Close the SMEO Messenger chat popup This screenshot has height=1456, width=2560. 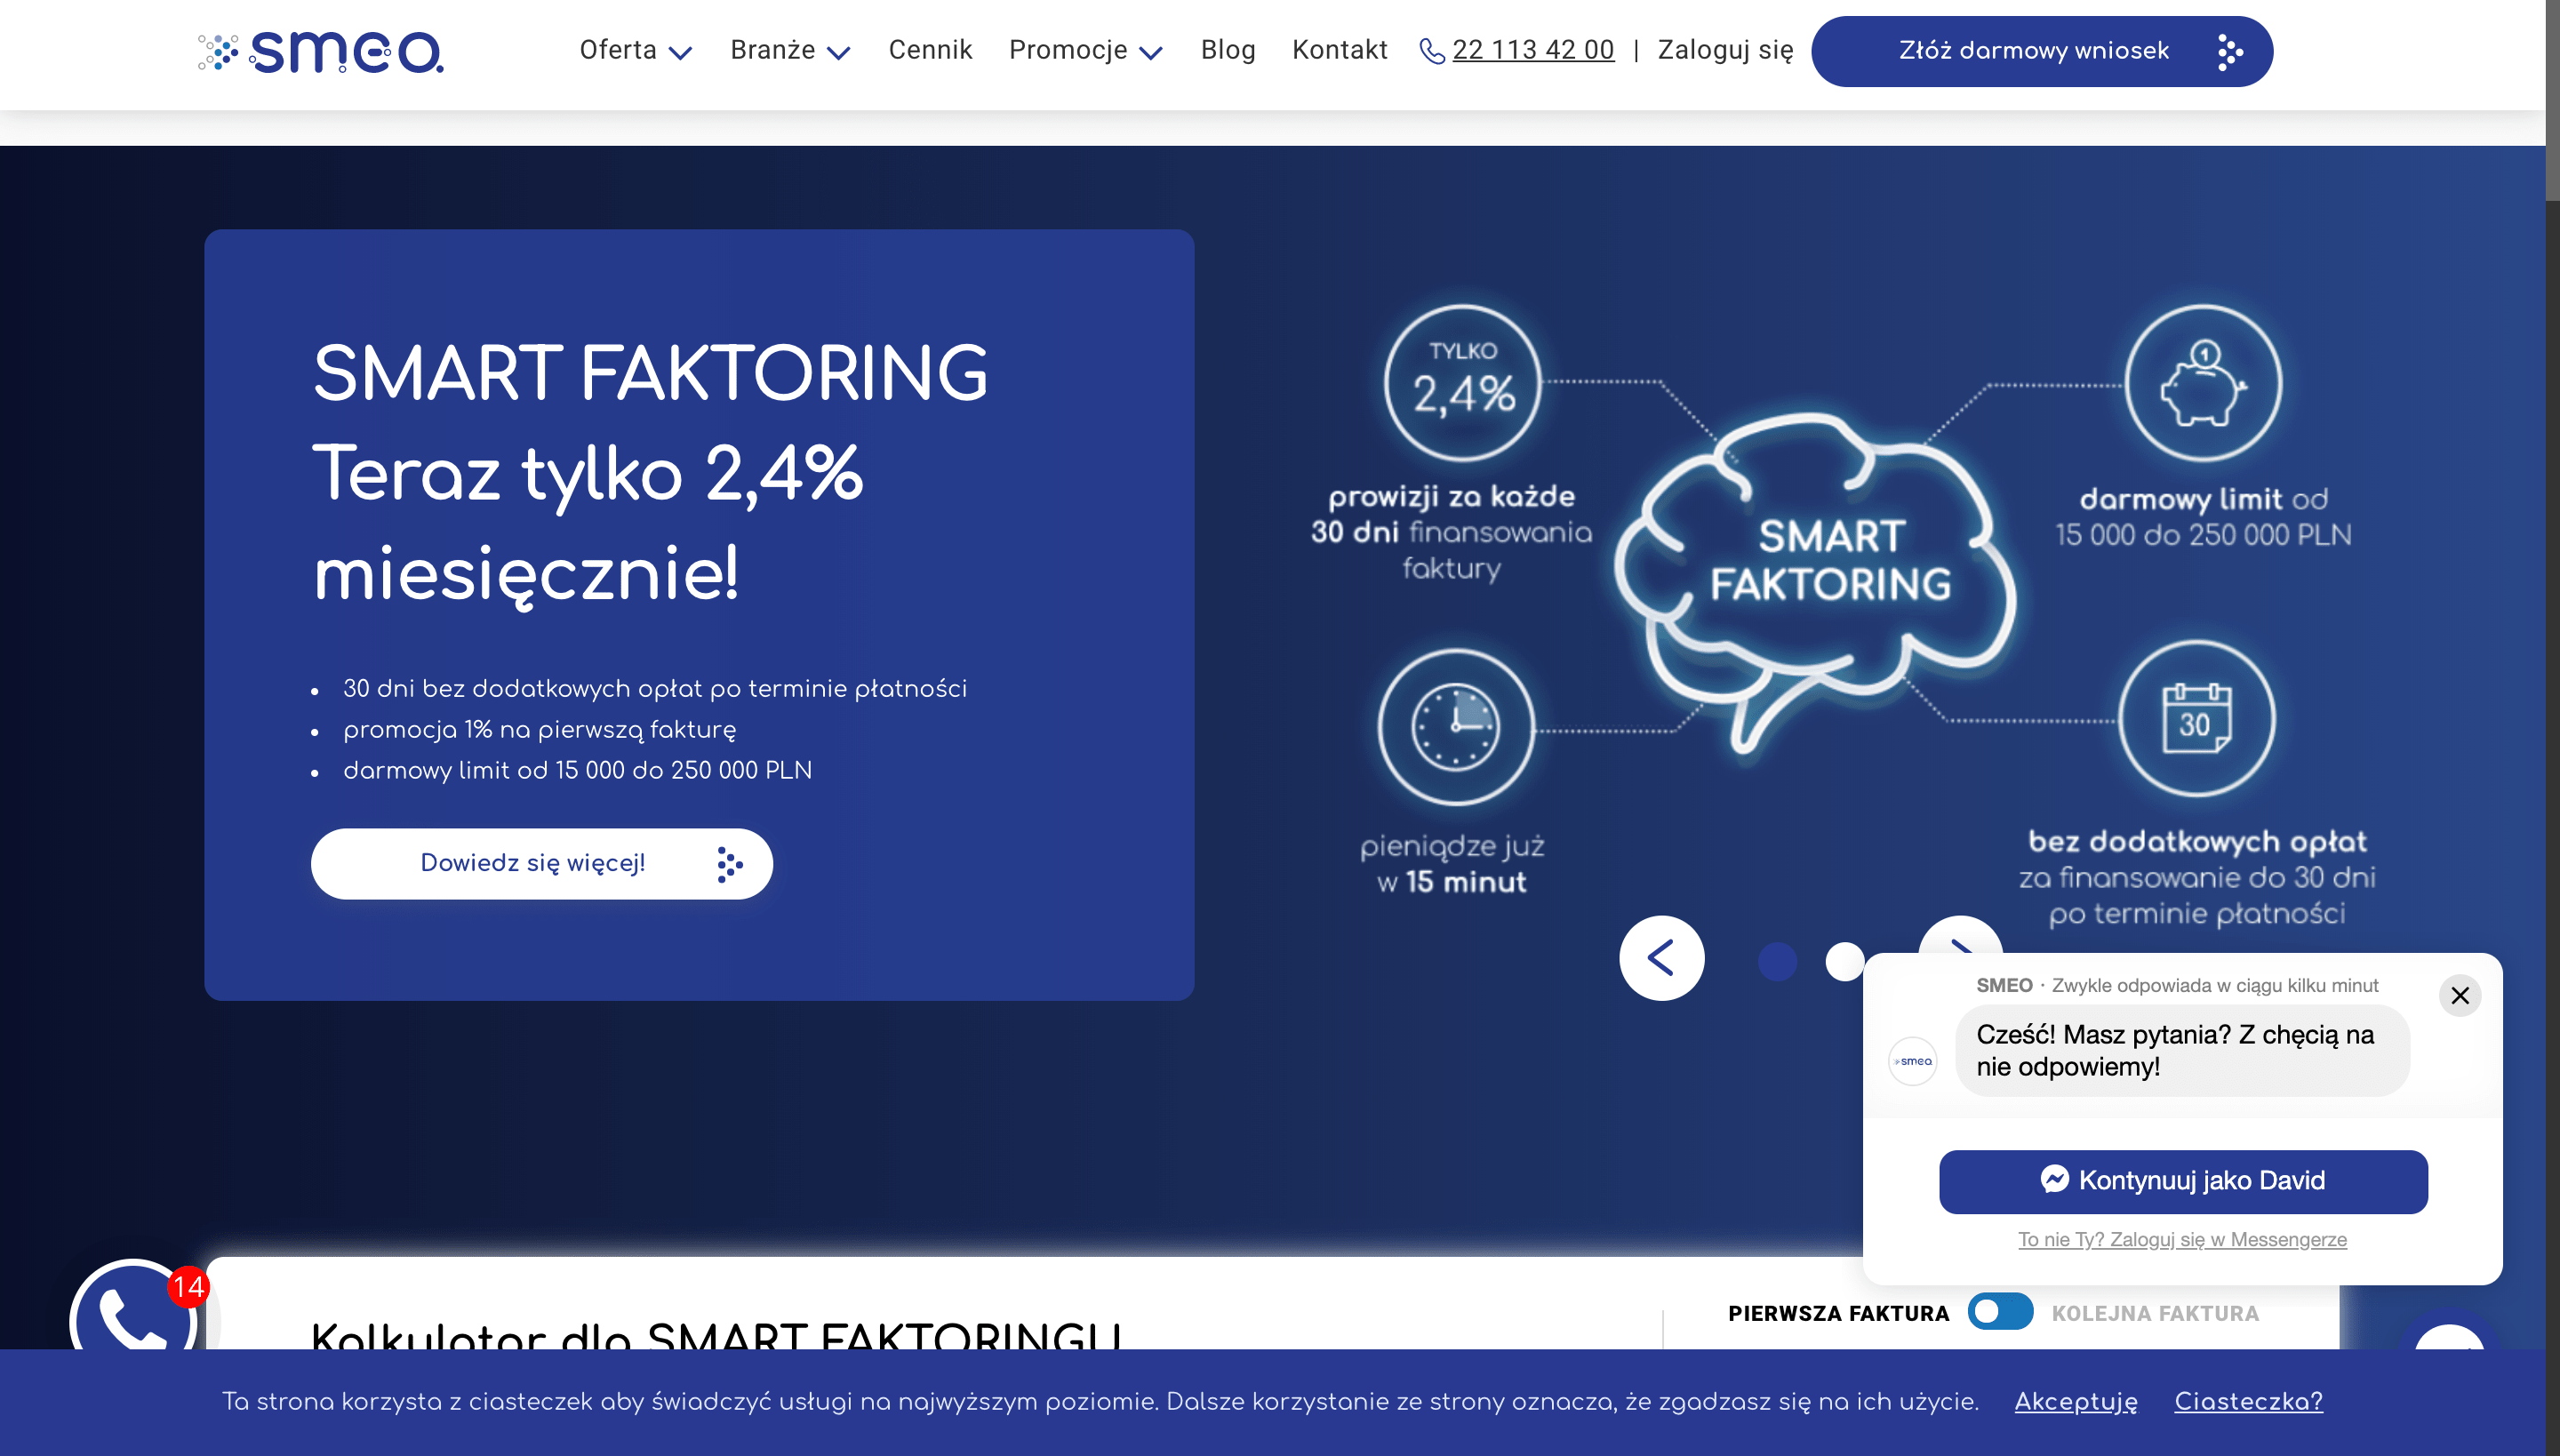2459,995
